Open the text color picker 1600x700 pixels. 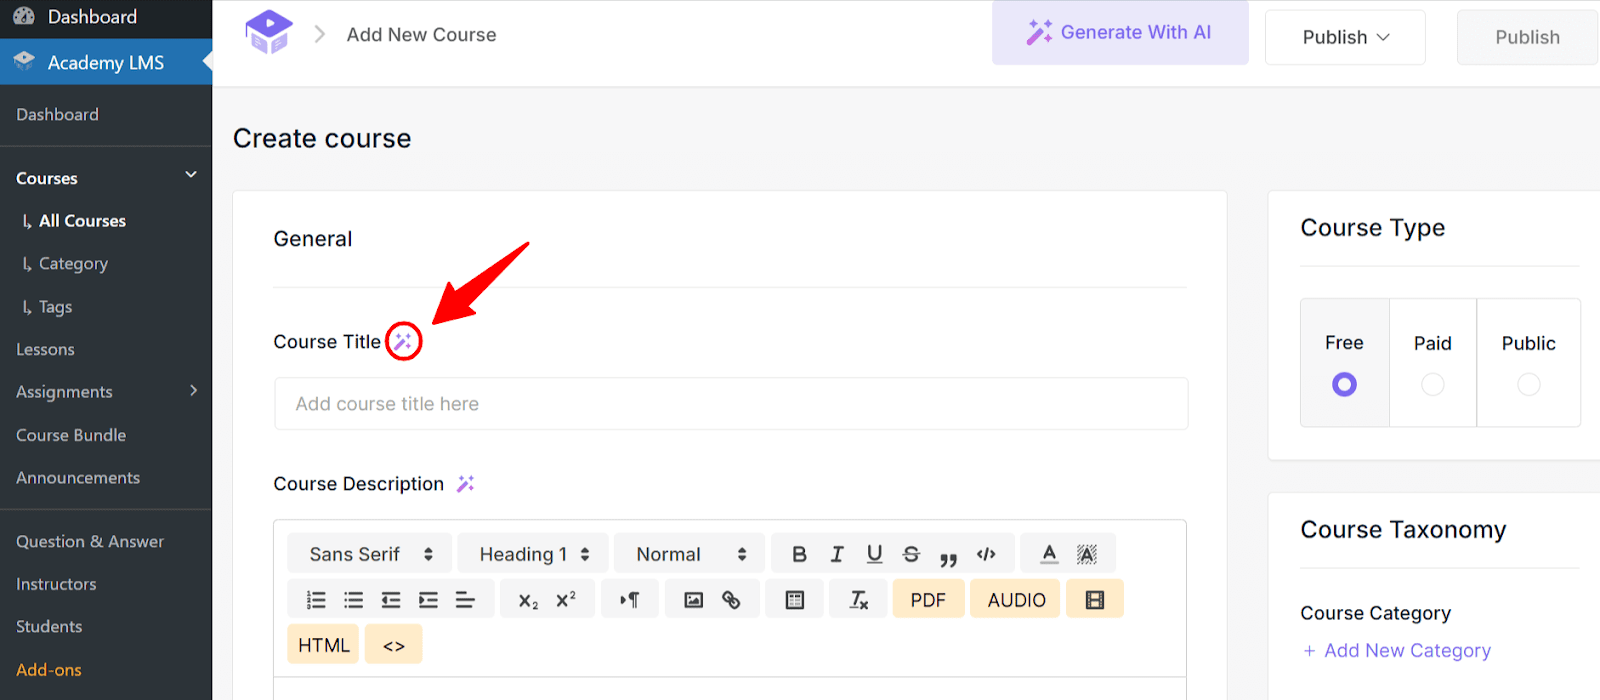click(1049, 554)
